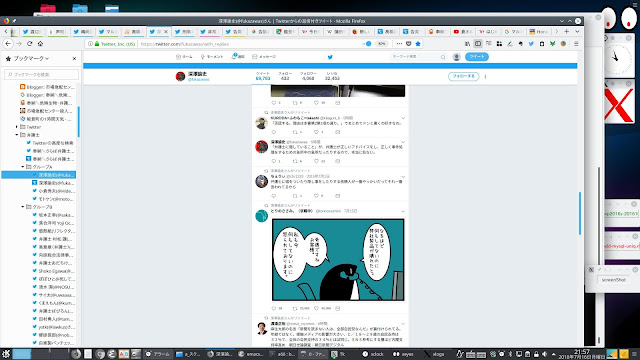Collapse the グループA bookmark folder
The height and width of the screenshot is (360, 640).
tap(23, 167)
